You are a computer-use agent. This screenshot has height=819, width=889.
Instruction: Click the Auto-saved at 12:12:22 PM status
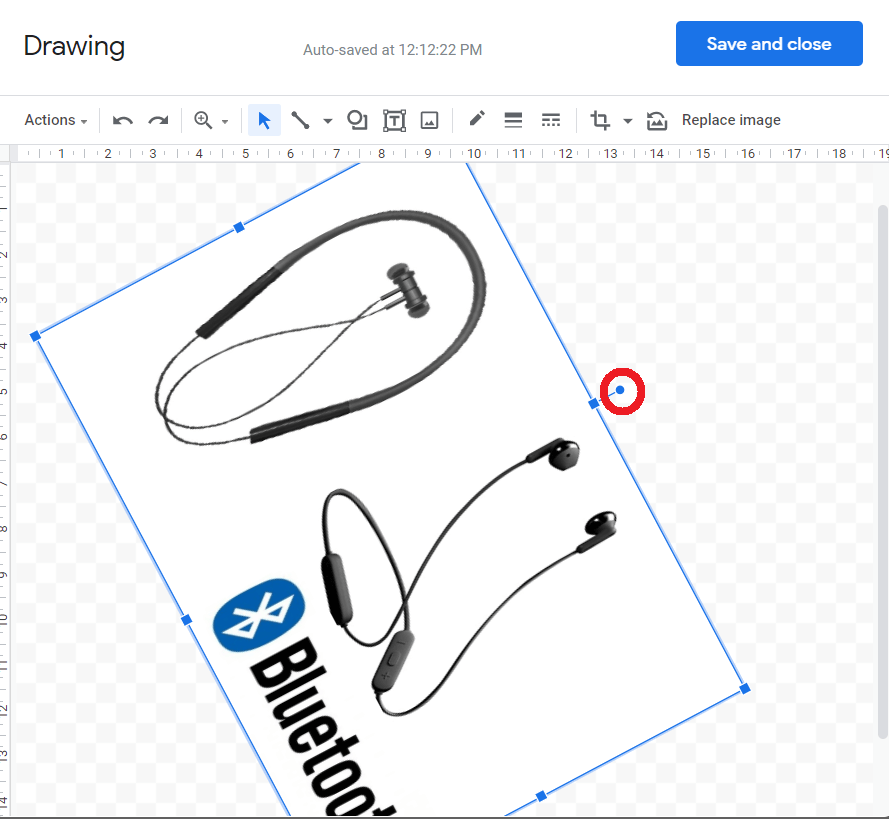392,50
